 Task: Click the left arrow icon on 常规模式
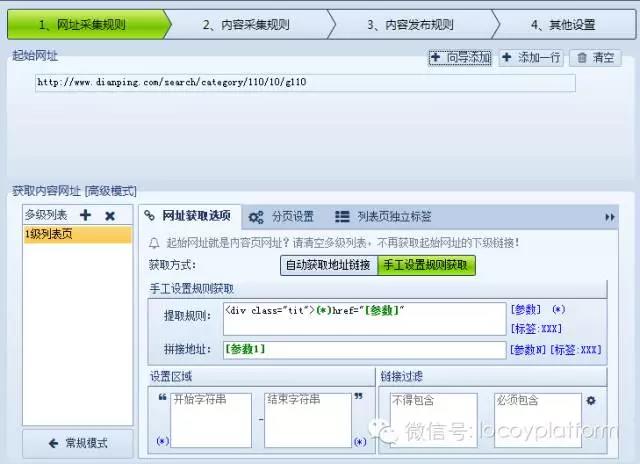(x=53, y=443)
